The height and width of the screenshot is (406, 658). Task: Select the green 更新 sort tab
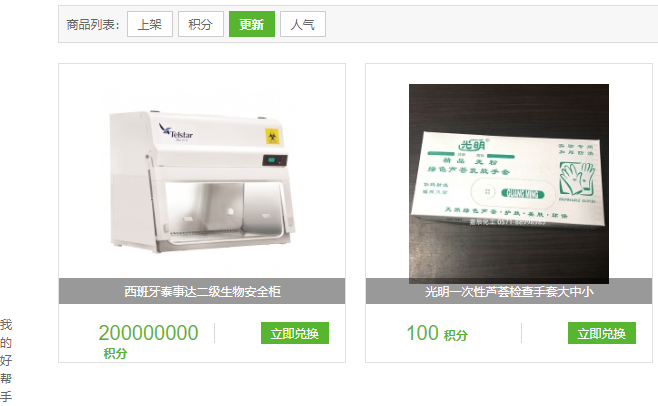[x=252, y=24]
